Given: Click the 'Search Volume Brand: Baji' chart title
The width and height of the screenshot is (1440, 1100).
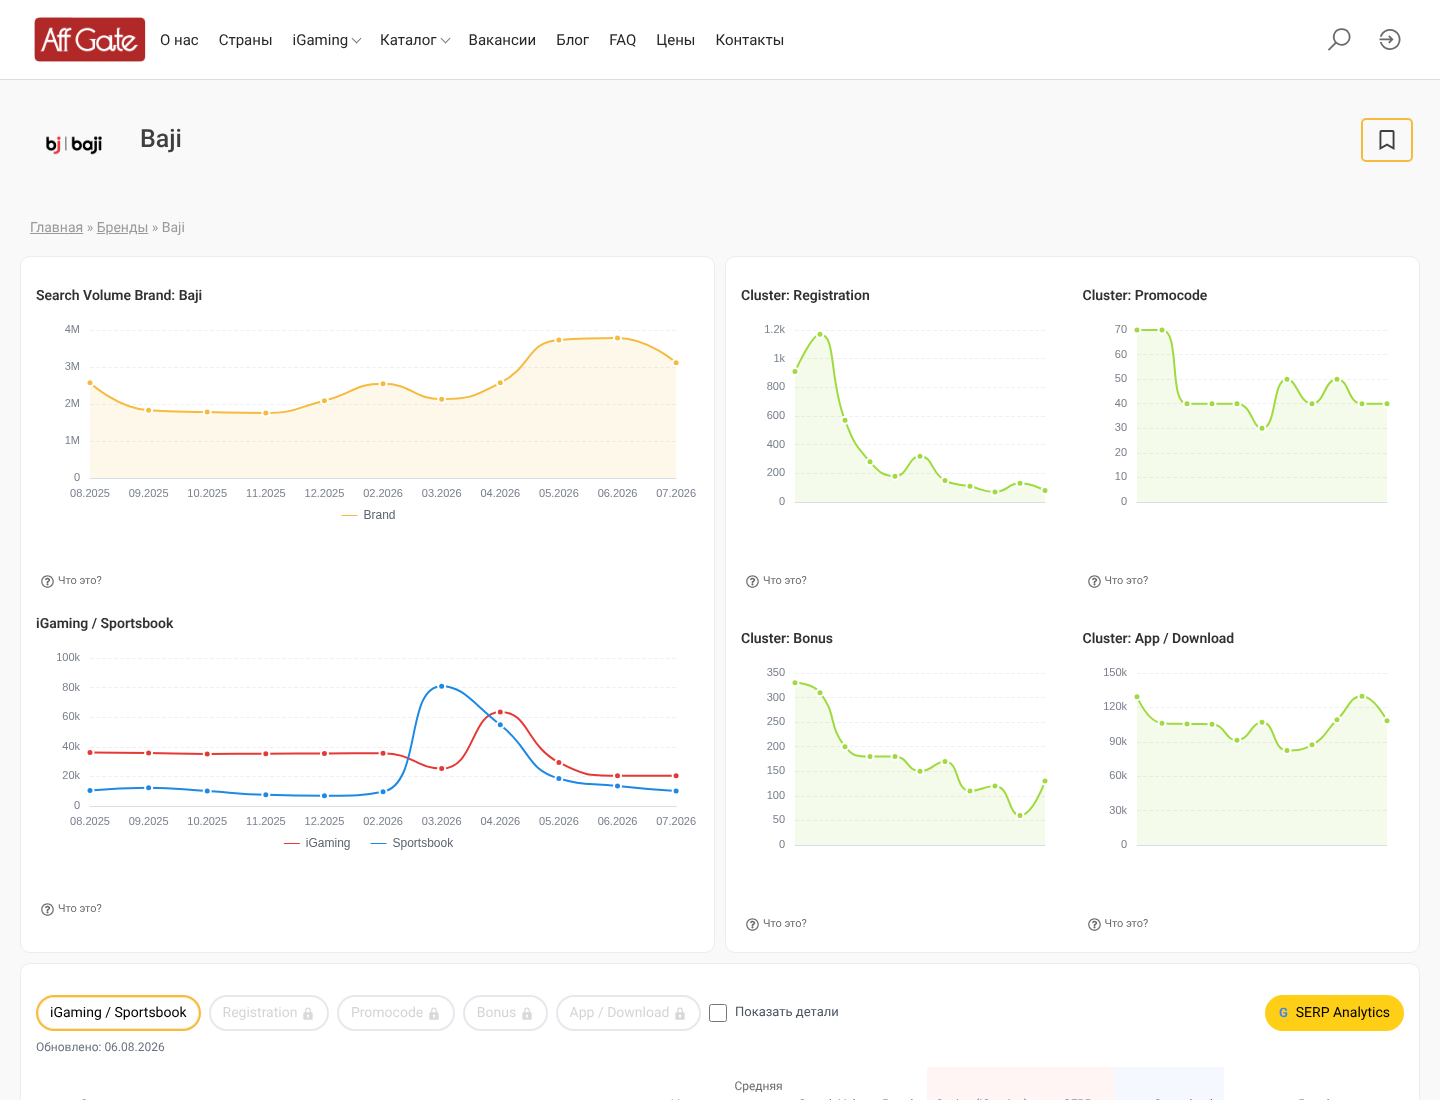Looking at the screenshot, I should pos(119,295).
